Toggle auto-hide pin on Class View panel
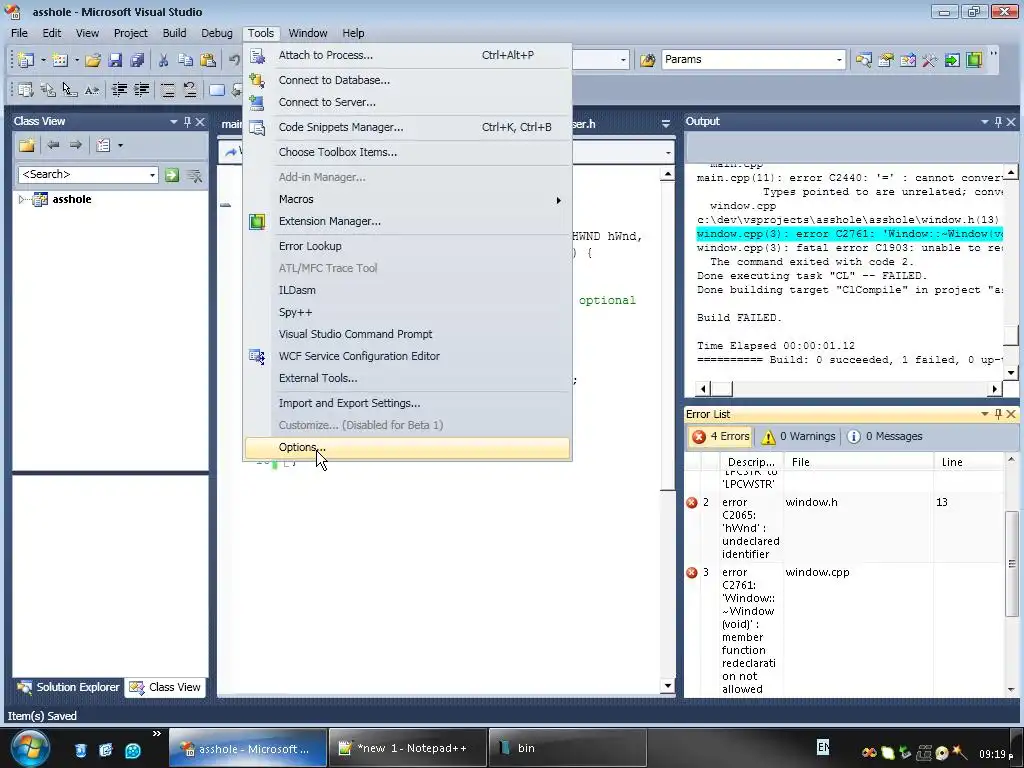 click(x=187, y=121)
